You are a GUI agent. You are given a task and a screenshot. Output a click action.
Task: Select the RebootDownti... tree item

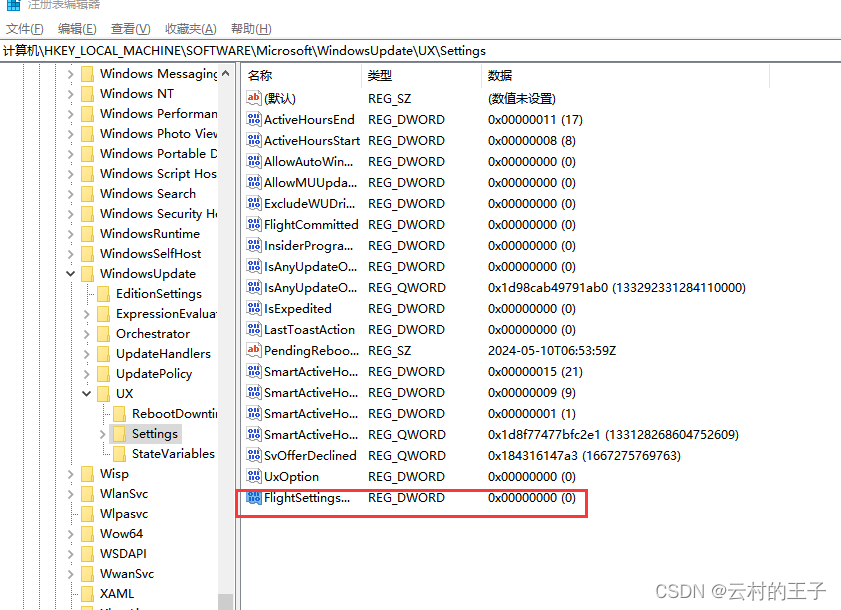coord(174,414)
